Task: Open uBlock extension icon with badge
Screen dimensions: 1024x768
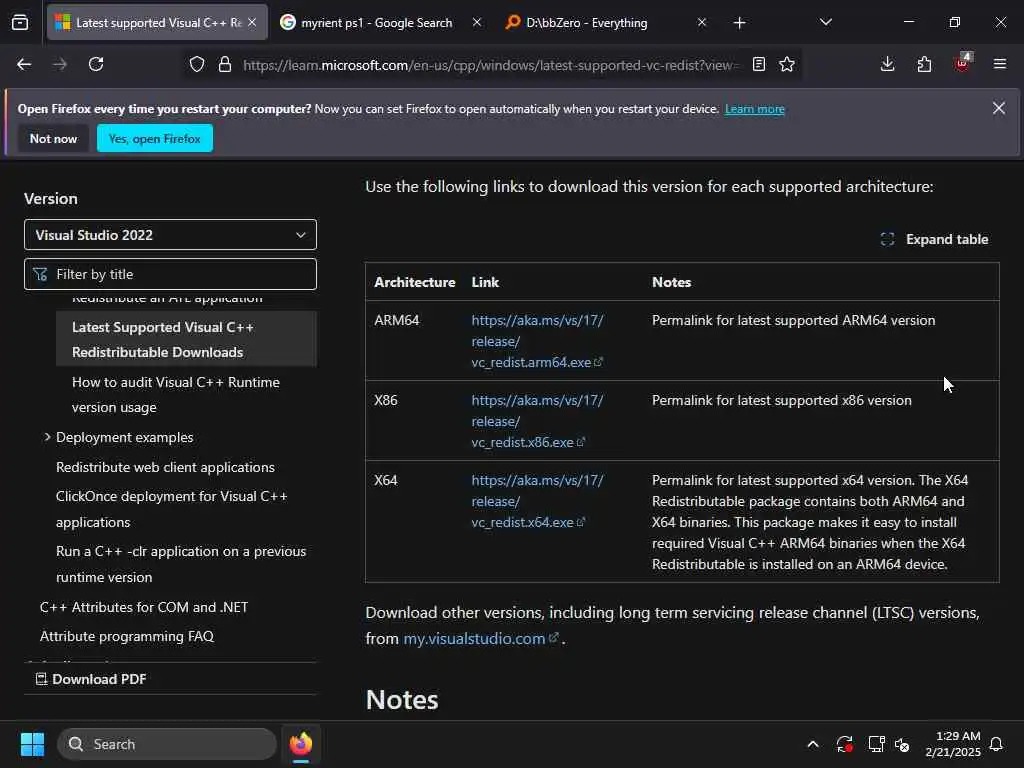Action: point(963,63)
